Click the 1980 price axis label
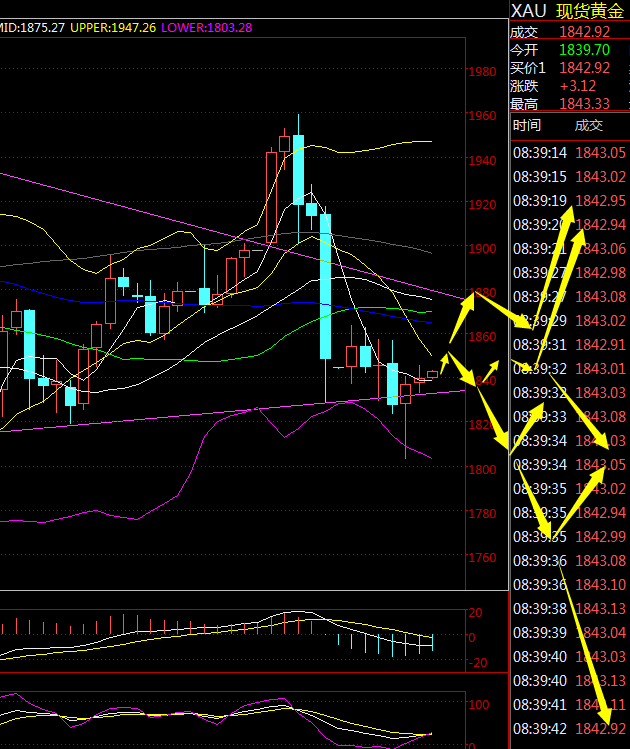 point(482,72)
